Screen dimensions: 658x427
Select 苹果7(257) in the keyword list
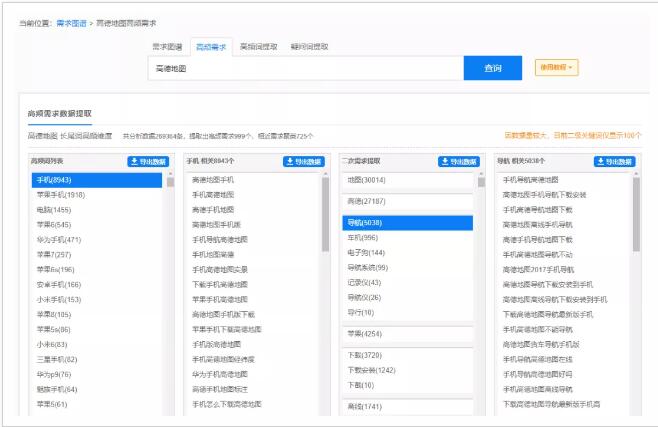coord(54,255)
